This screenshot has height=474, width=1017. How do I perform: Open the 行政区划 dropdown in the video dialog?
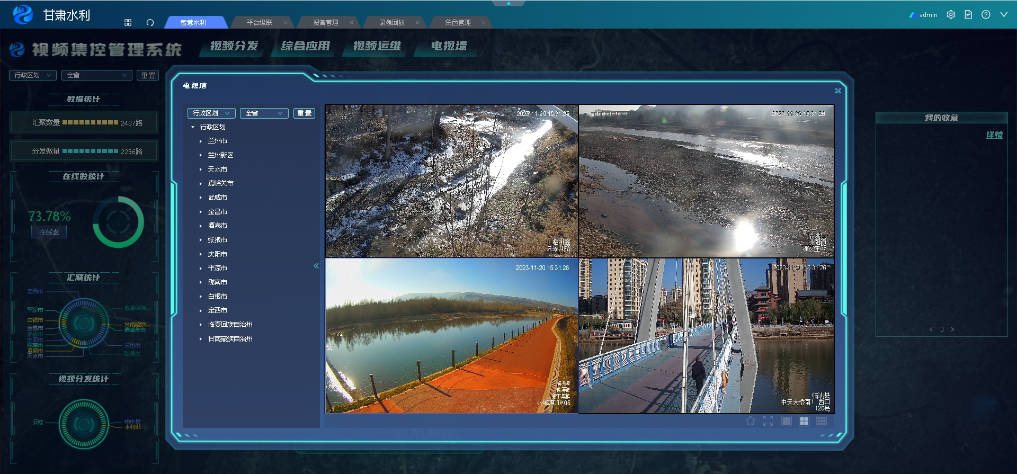click(211, 113)
